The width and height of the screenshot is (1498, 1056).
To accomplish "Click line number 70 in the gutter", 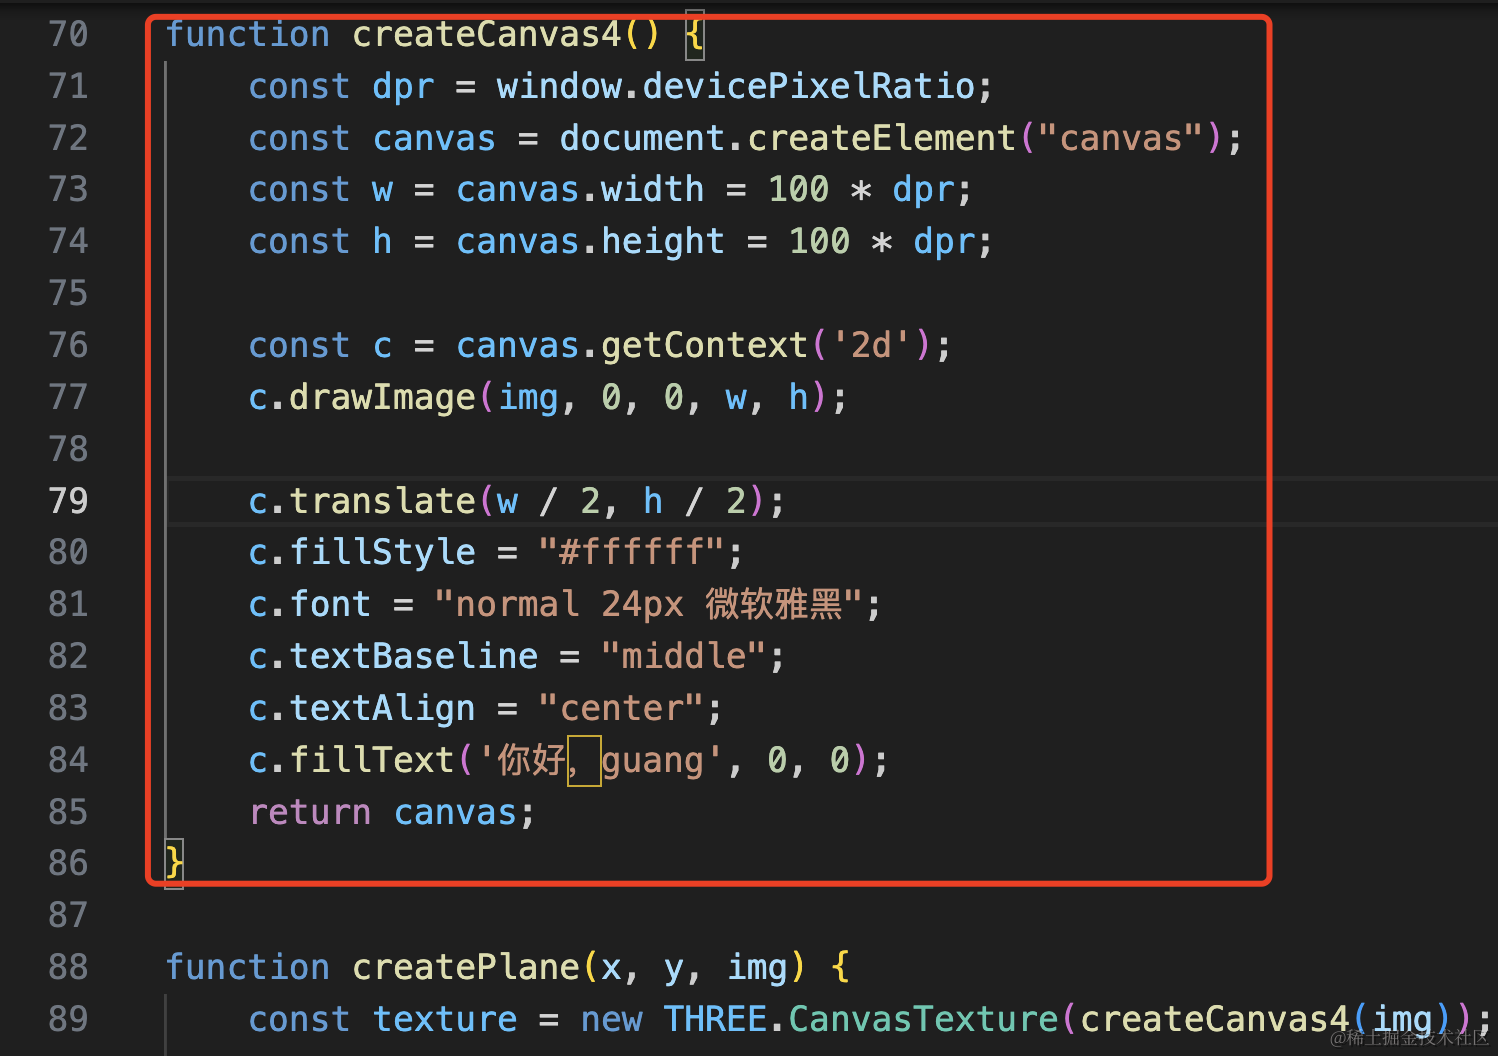I will point(68,34).
